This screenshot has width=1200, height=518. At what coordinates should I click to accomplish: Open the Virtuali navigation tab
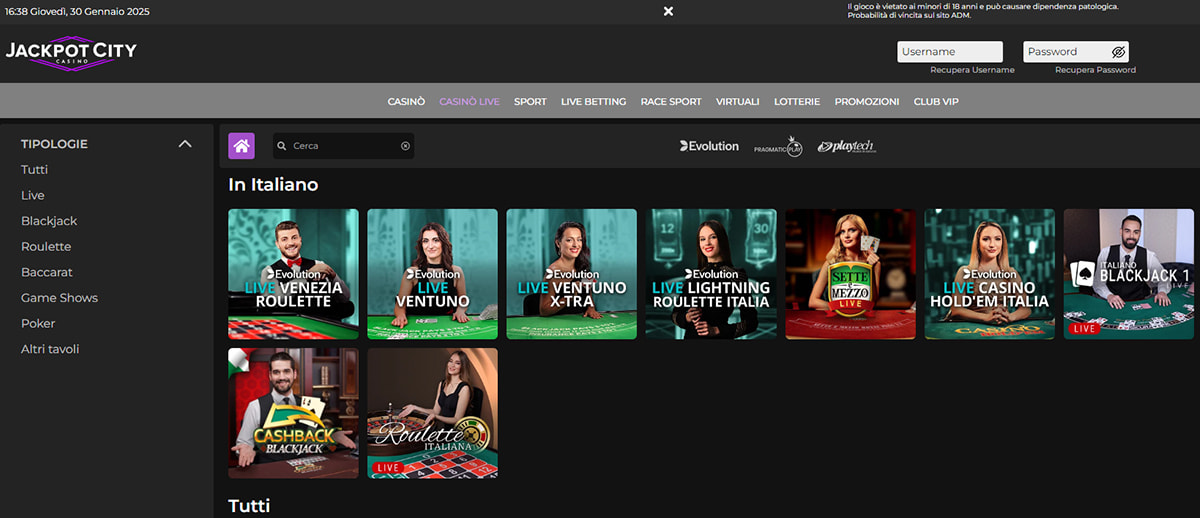(x=738, y=101)
